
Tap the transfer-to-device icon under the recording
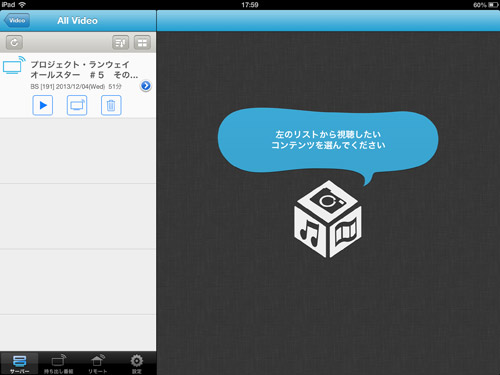click(77, 105)
